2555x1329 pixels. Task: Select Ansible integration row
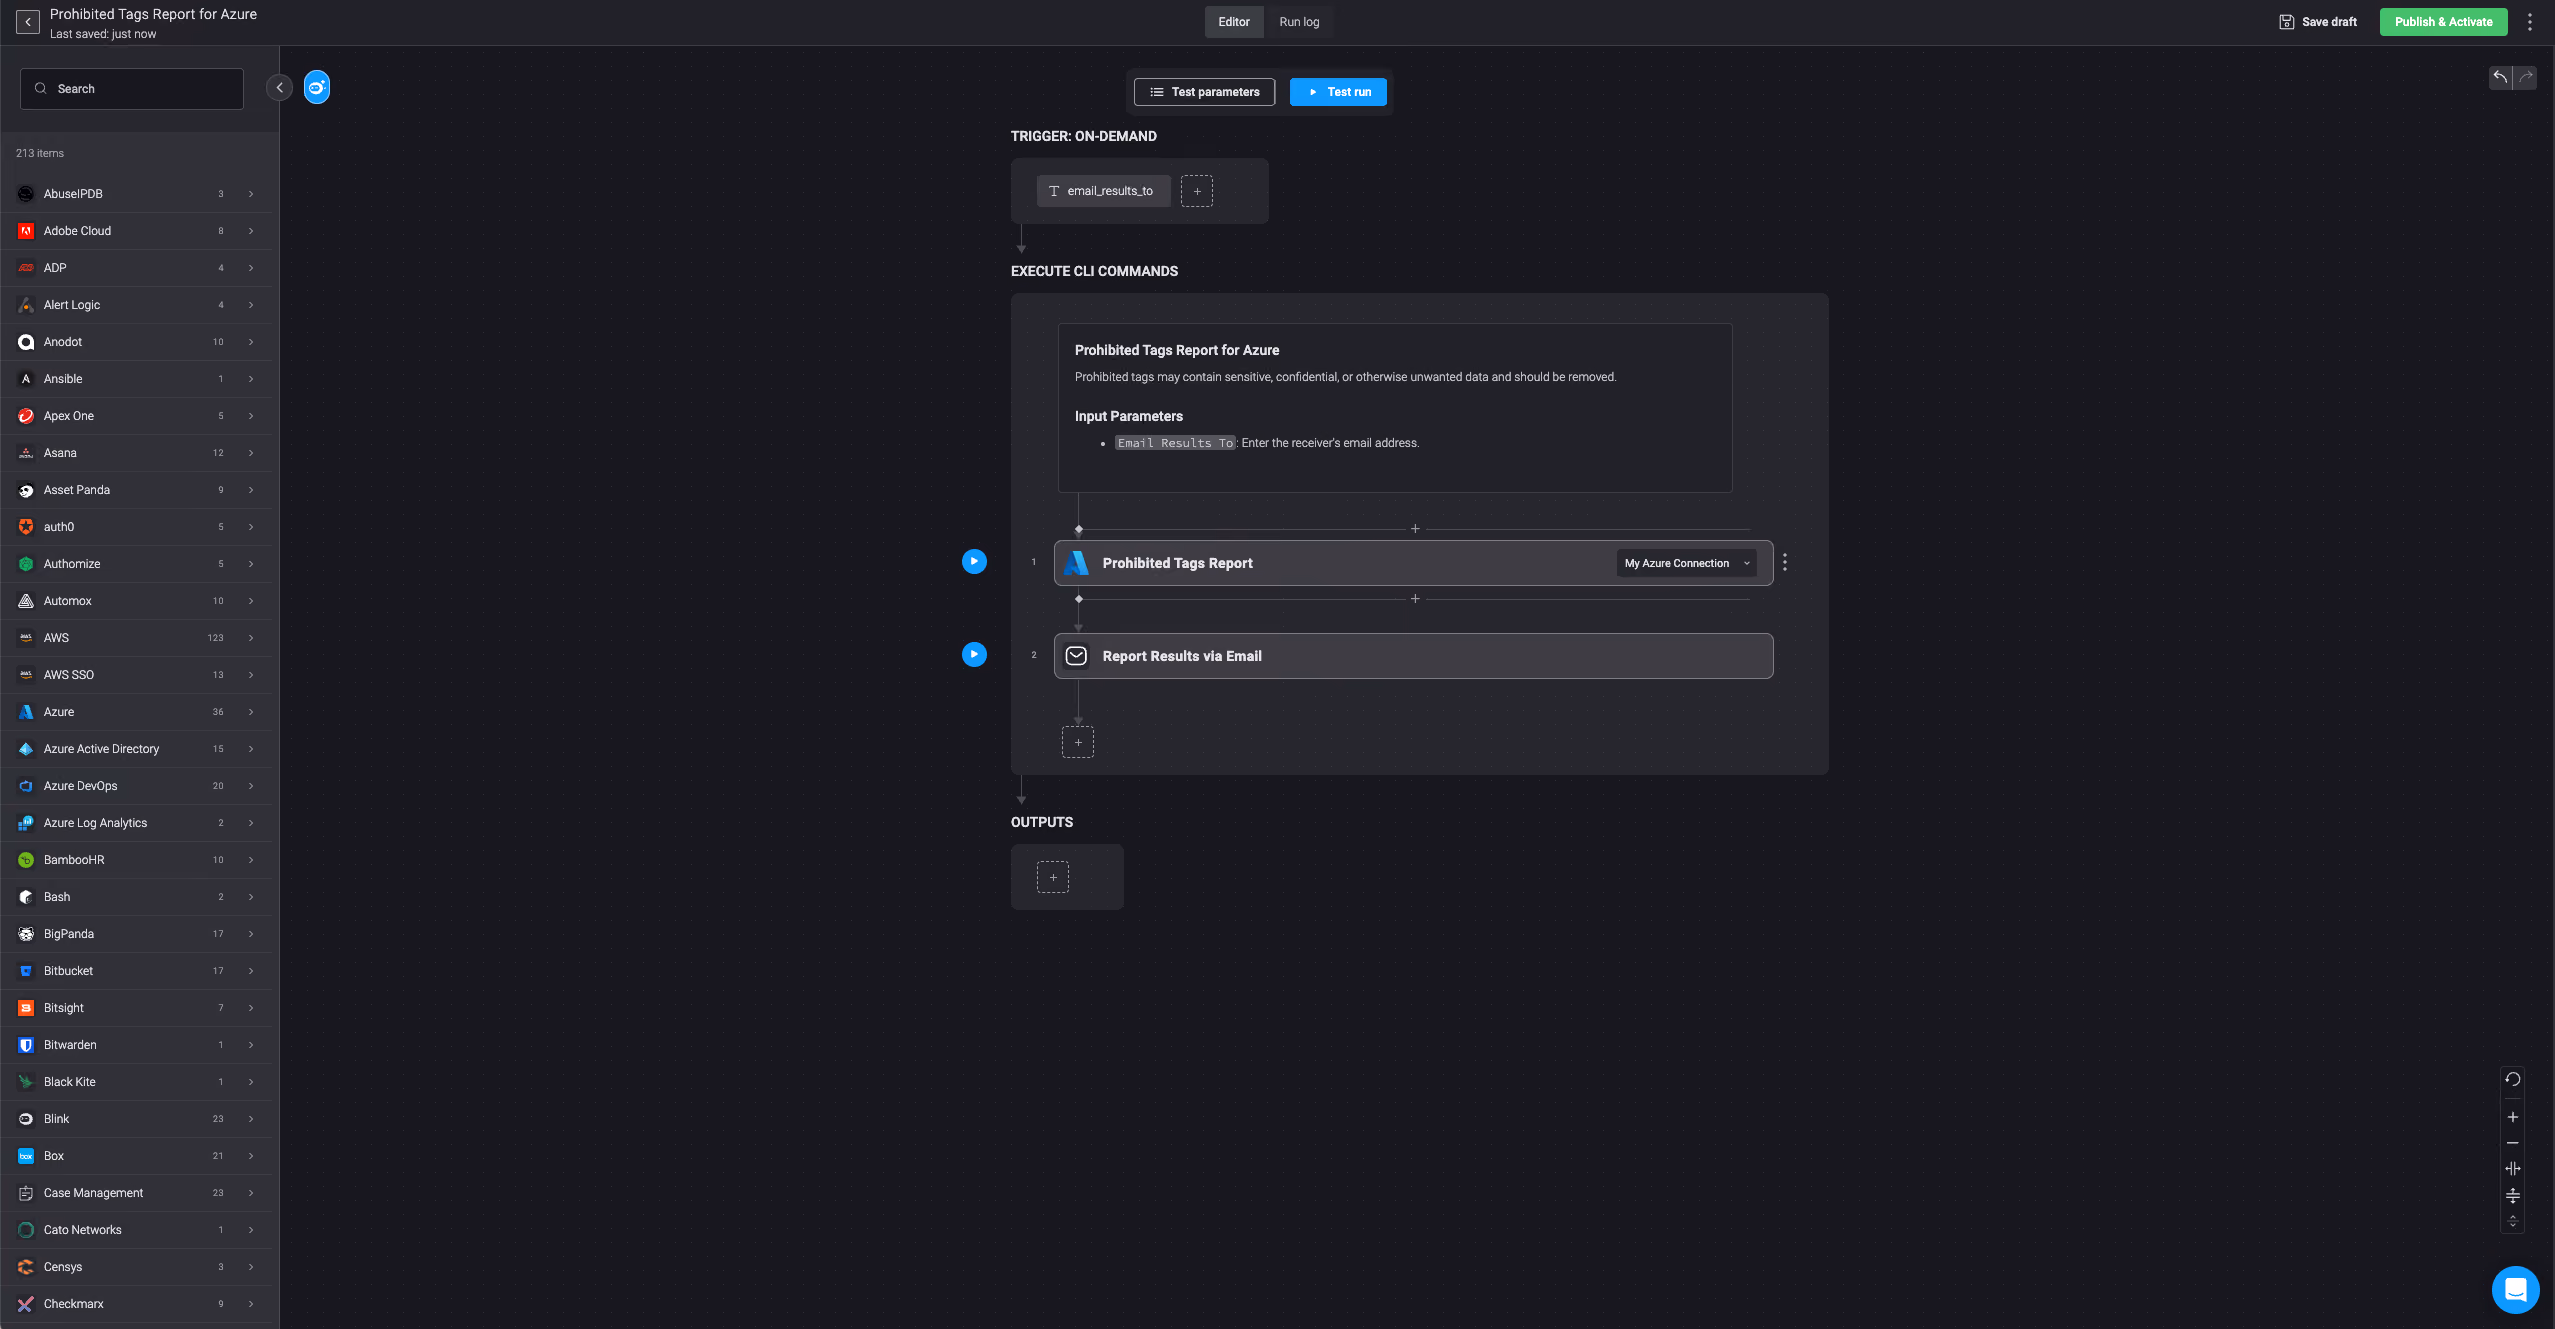[136, 379]
